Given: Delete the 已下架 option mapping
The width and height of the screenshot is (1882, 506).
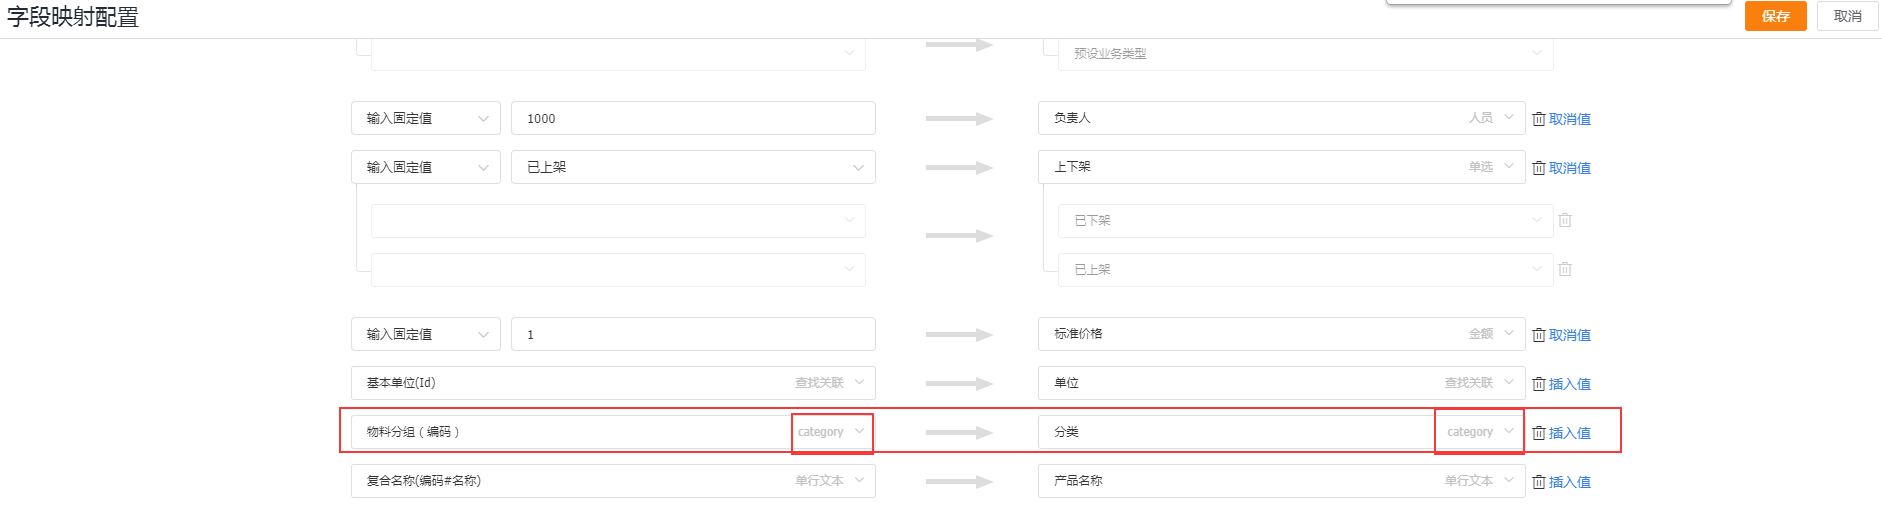Looking at the screenshot, I should point(1565,220).
